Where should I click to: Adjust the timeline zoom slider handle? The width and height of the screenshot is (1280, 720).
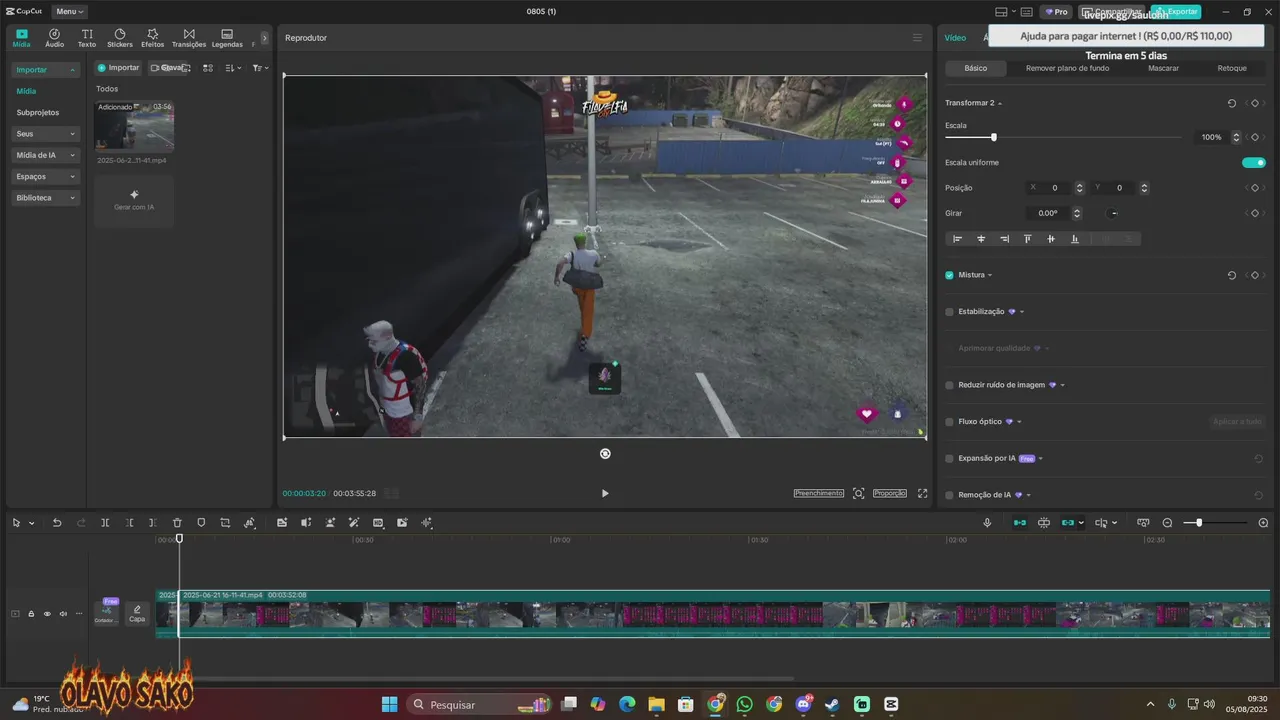pos(1199,523)
